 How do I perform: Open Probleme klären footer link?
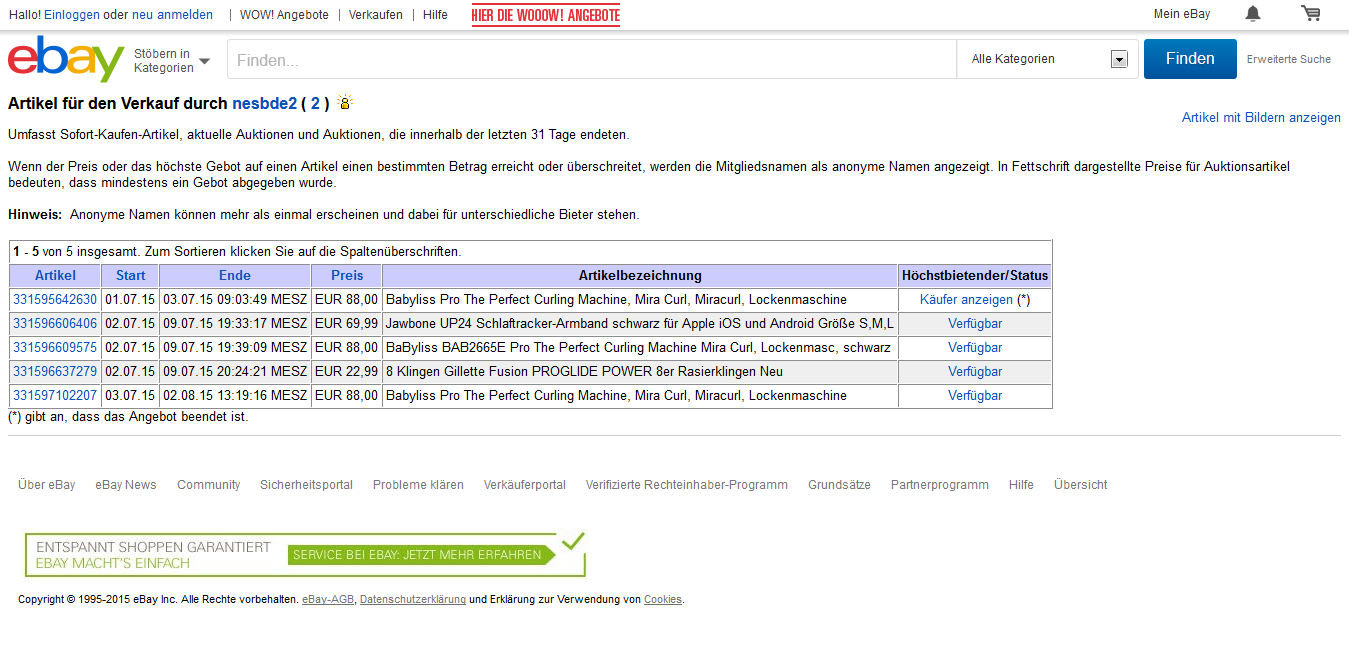tap(418, 485)
